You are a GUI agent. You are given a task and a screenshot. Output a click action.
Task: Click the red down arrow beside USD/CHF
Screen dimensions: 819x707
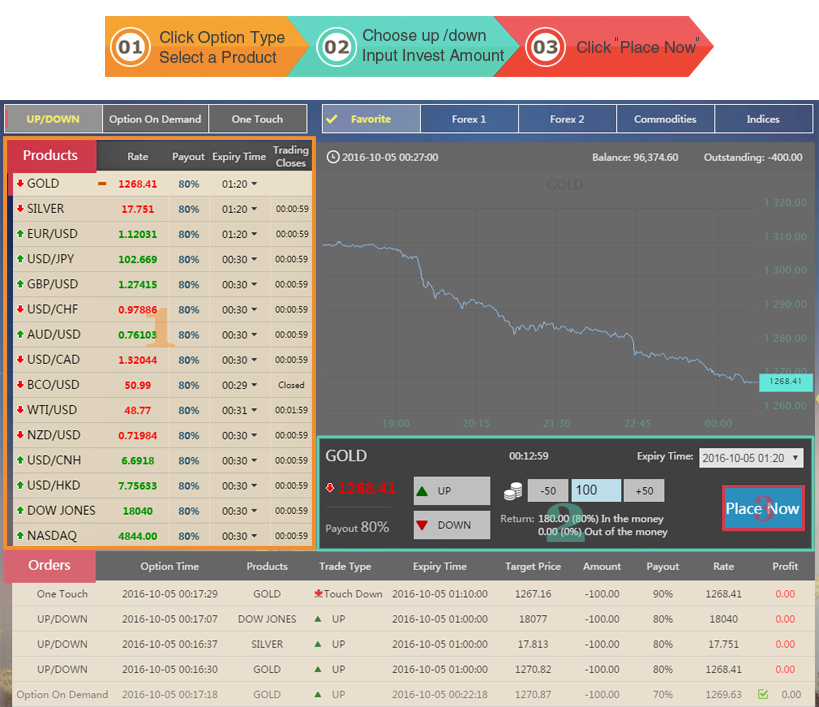click(x=20, y=309)
